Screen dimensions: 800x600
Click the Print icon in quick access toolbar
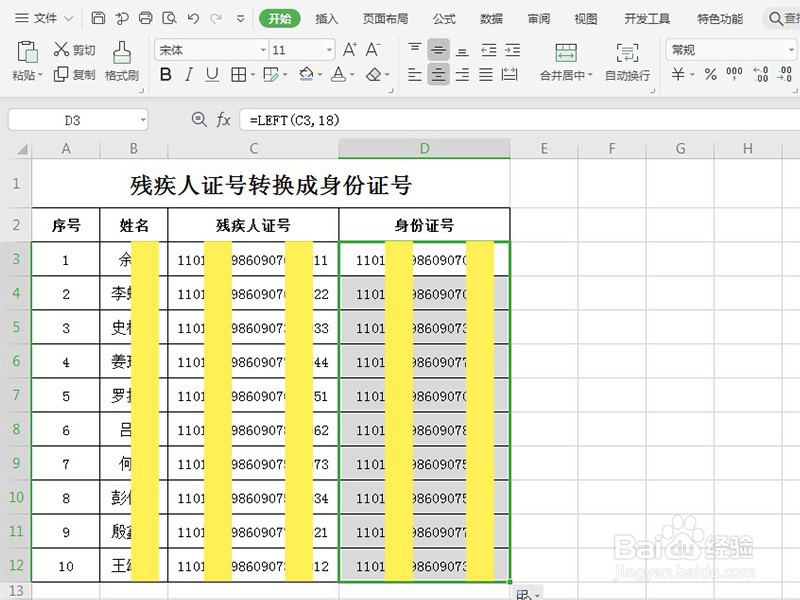tap(146, 18)
